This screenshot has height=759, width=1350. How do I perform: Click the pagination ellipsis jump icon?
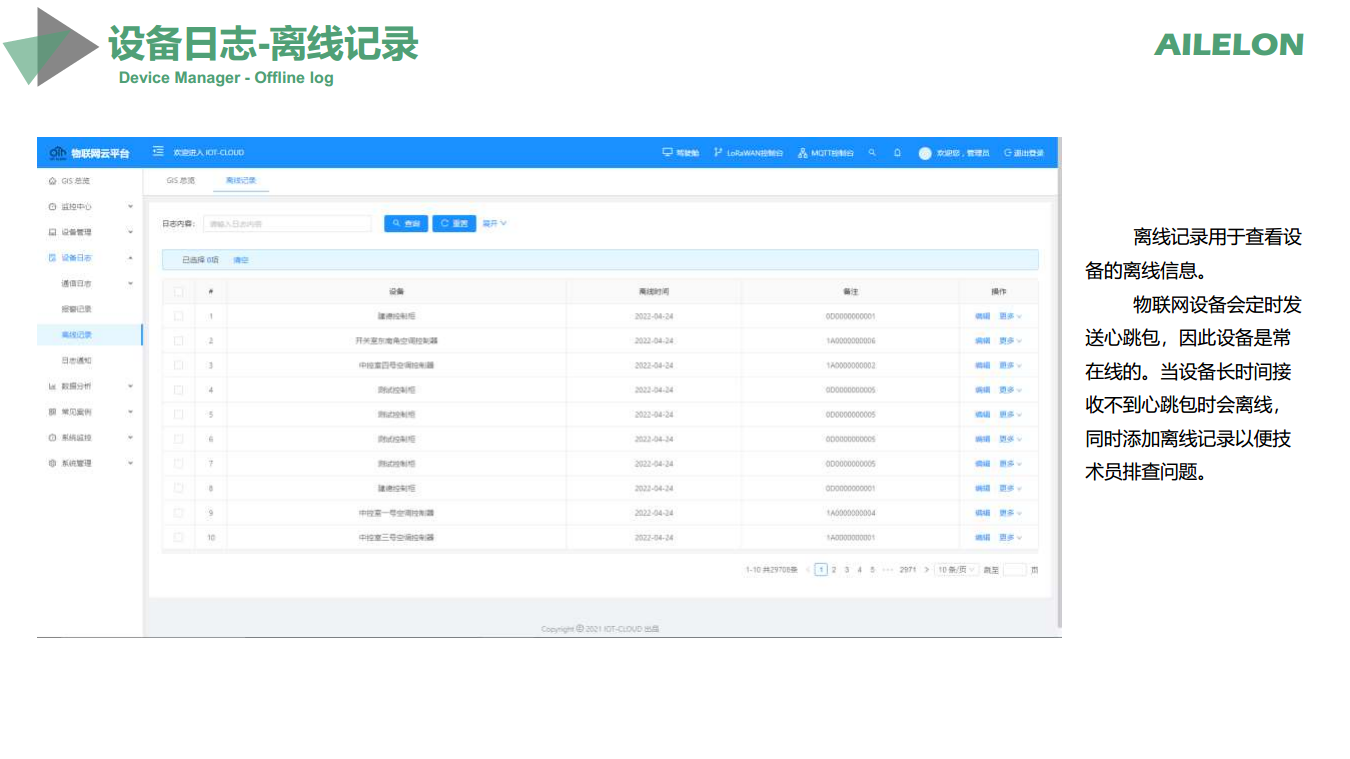tap(888, 570)
